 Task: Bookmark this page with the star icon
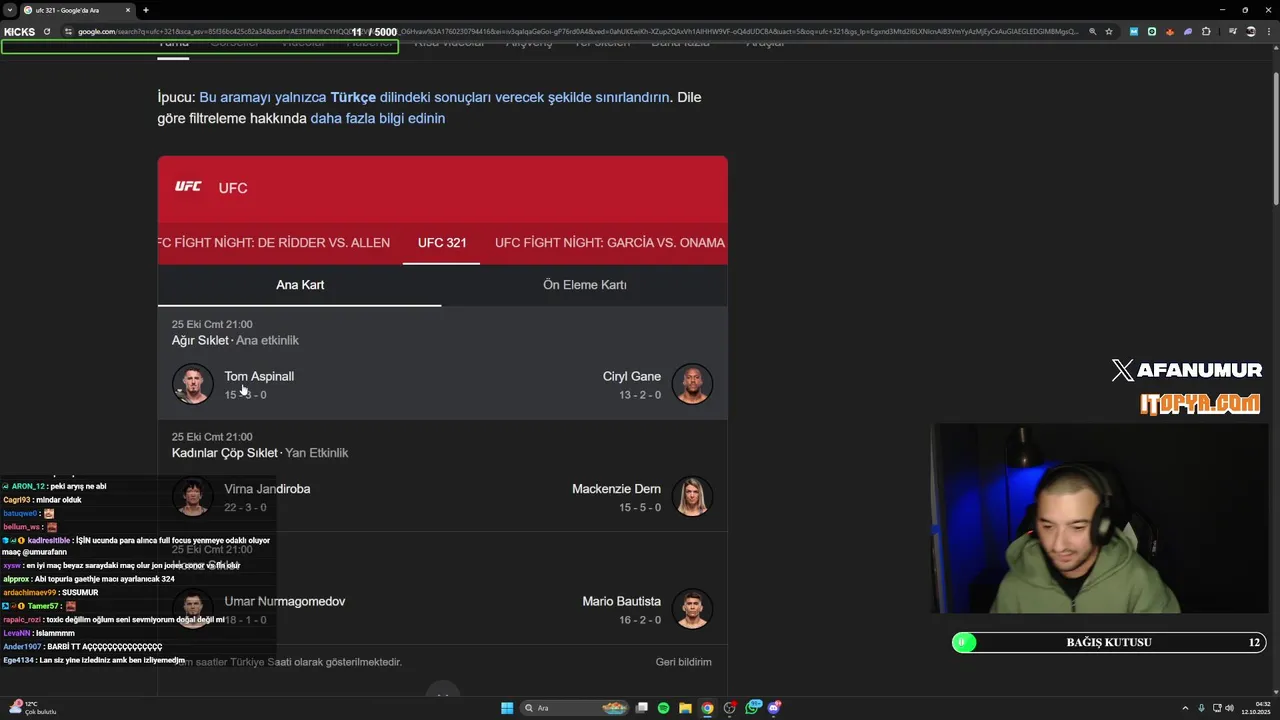tap(1109, 31)
